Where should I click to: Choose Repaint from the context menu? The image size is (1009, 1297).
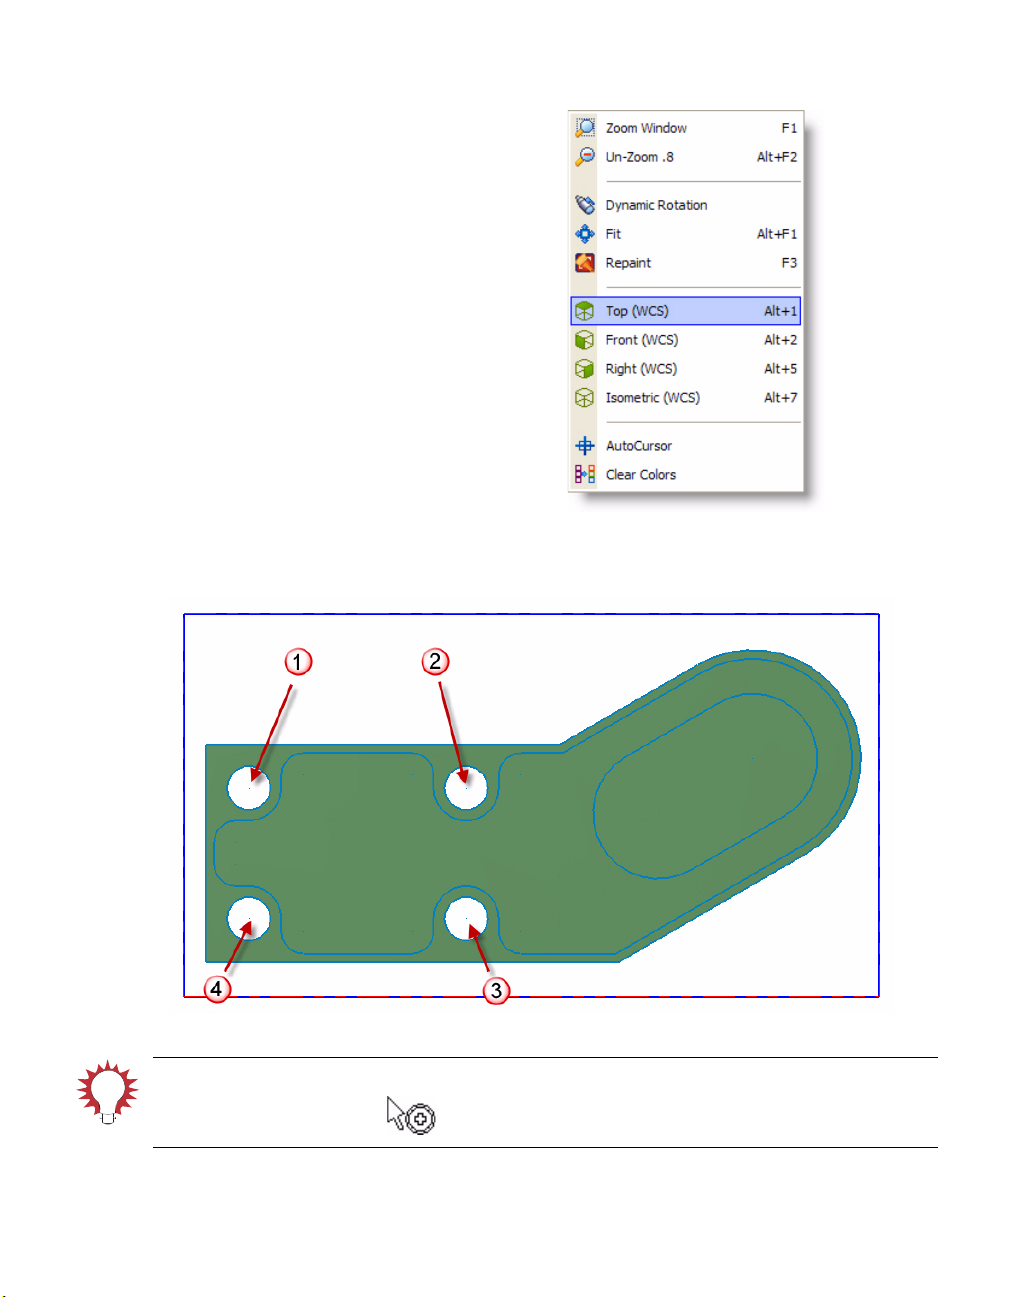pyautogui.click(x=686, y=263)
